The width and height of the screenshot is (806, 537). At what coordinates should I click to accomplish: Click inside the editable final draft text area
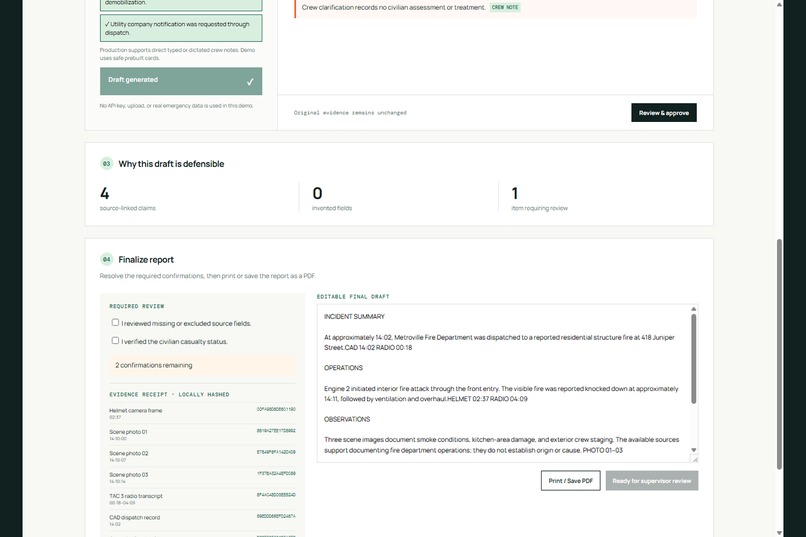coord(503,383)
